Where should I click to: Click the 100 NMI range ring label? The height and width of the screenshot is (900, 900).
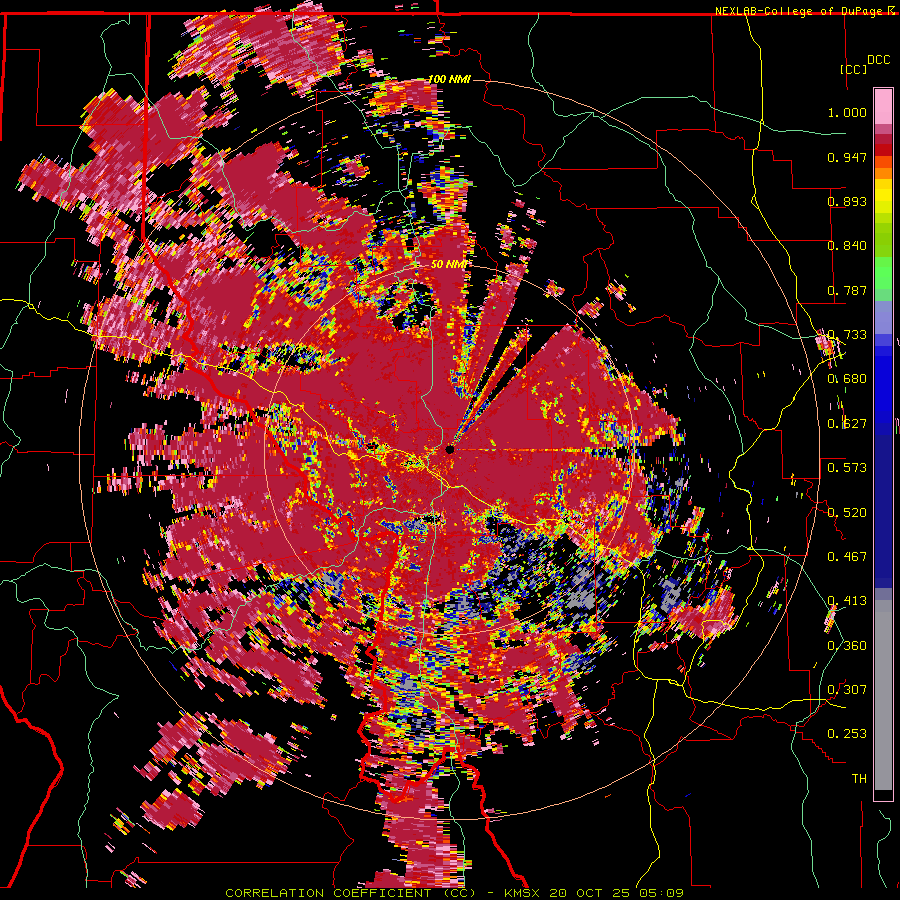pyautogui.click(x=449, y=79)
